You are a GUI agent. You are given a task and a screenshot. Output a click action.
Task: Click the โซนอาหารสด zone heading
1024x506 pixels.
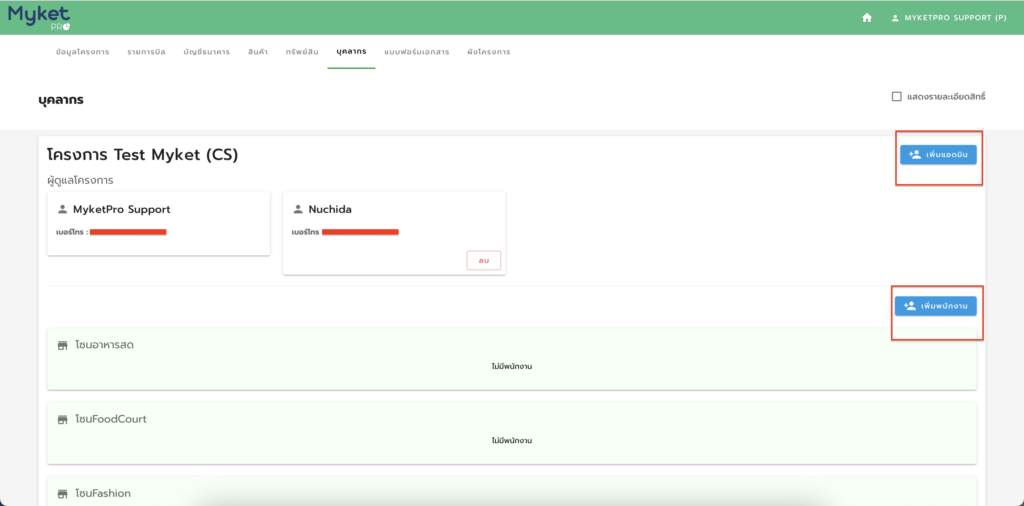pyautogui.click(x=104, y=345)
